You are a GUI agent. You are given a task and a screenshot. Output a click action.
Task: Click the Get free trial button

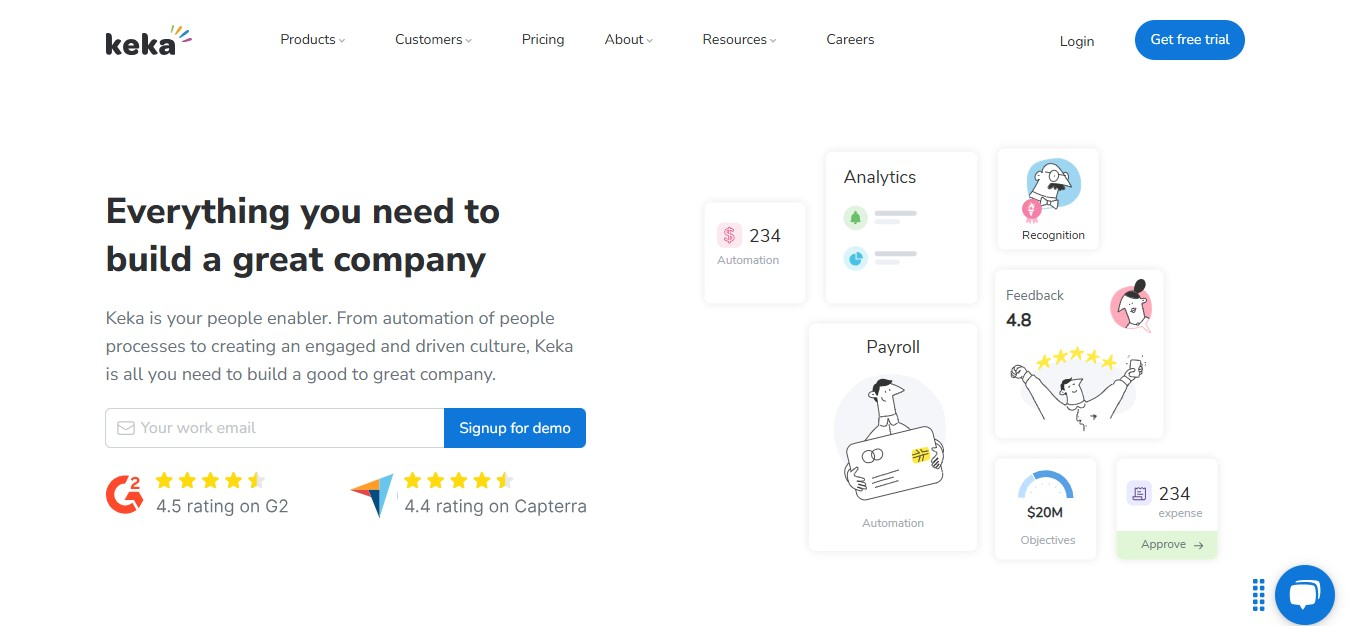point(1189,40)
